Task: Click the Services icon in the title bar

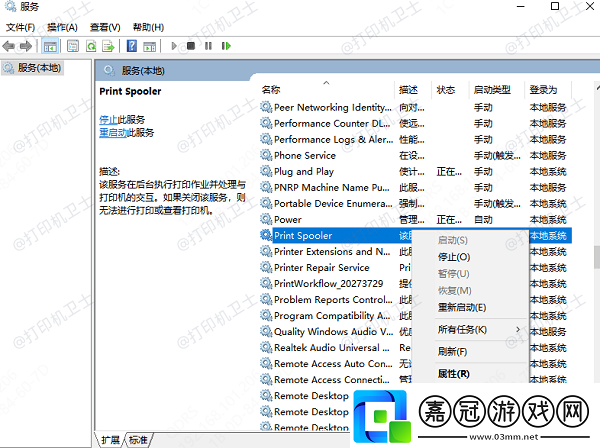Action: 10,6
